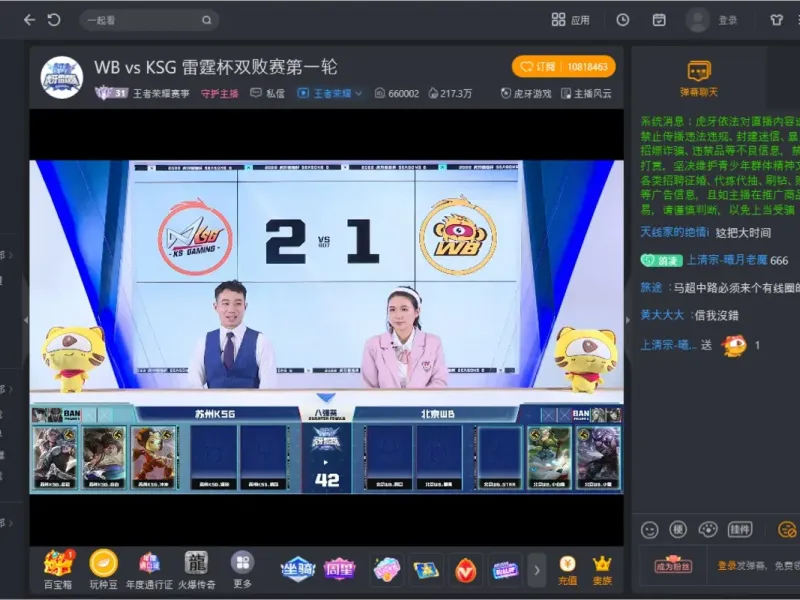Open 王者荣耀赛事 streamer name
Viewport: 800px width, 600px height.
pos(161,93)
